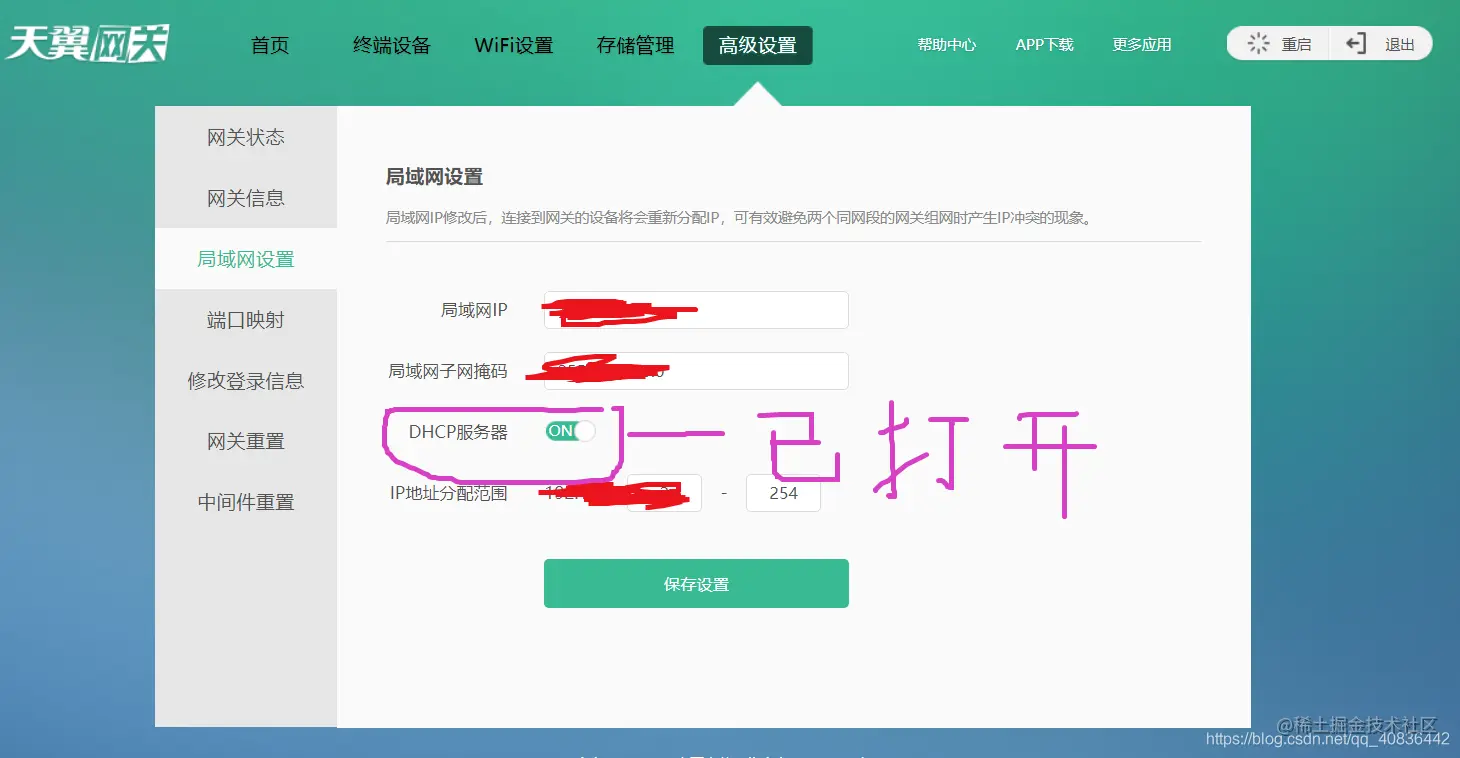Open 更多应用 link

(x=1142, y=45)
